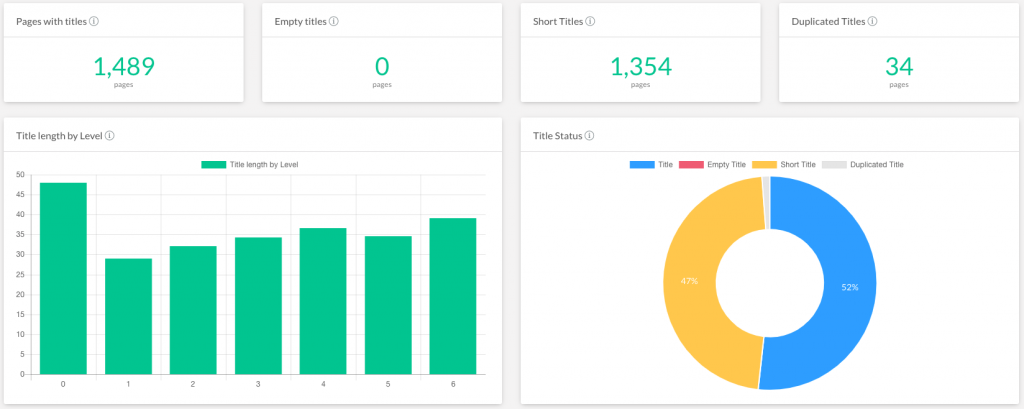
Task: Click the Short Title legend label
Action: [798, 165]
